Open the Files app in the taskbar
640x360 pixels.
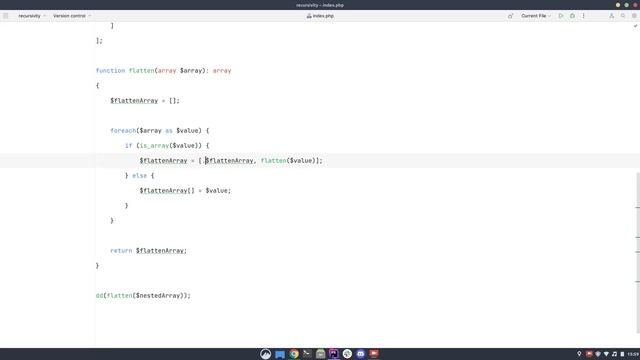(x=280, y=354)
